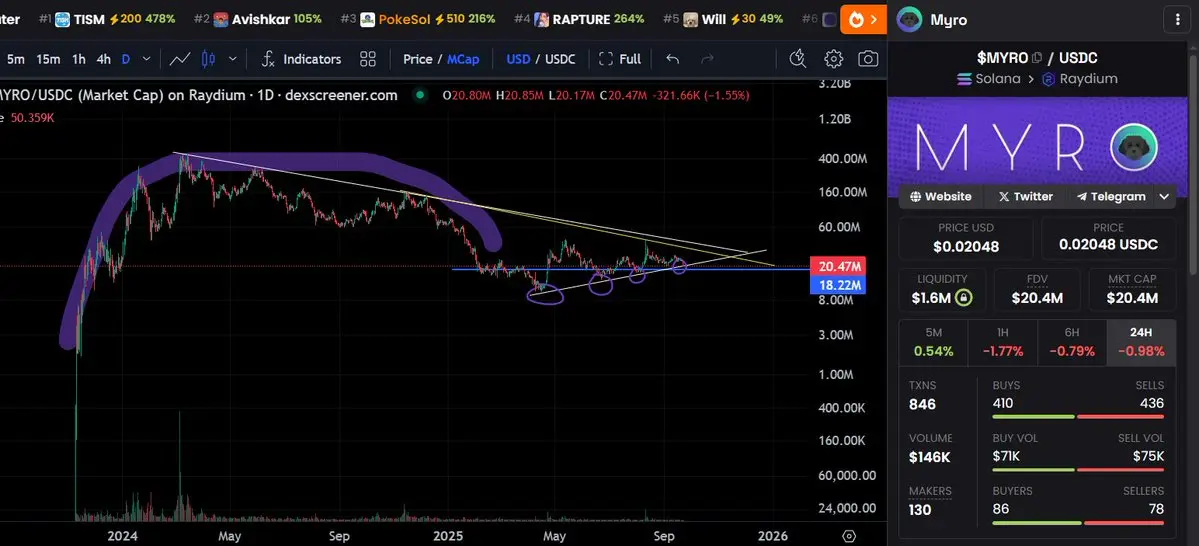Click the MKT CAP $20.4M value

click(1132, 298)
